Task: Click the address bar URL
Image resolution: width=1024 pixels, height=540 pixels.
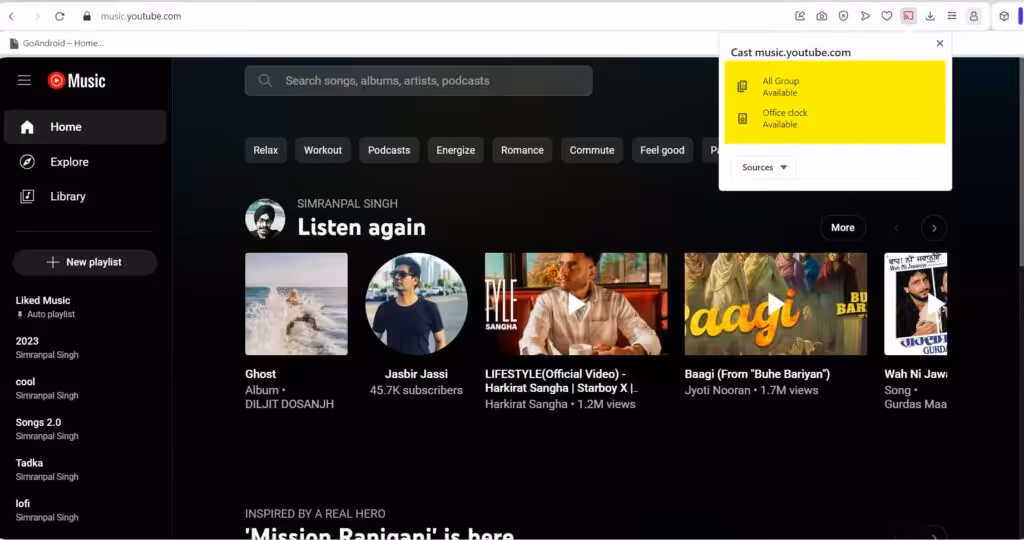Action: tap(141, 16)
